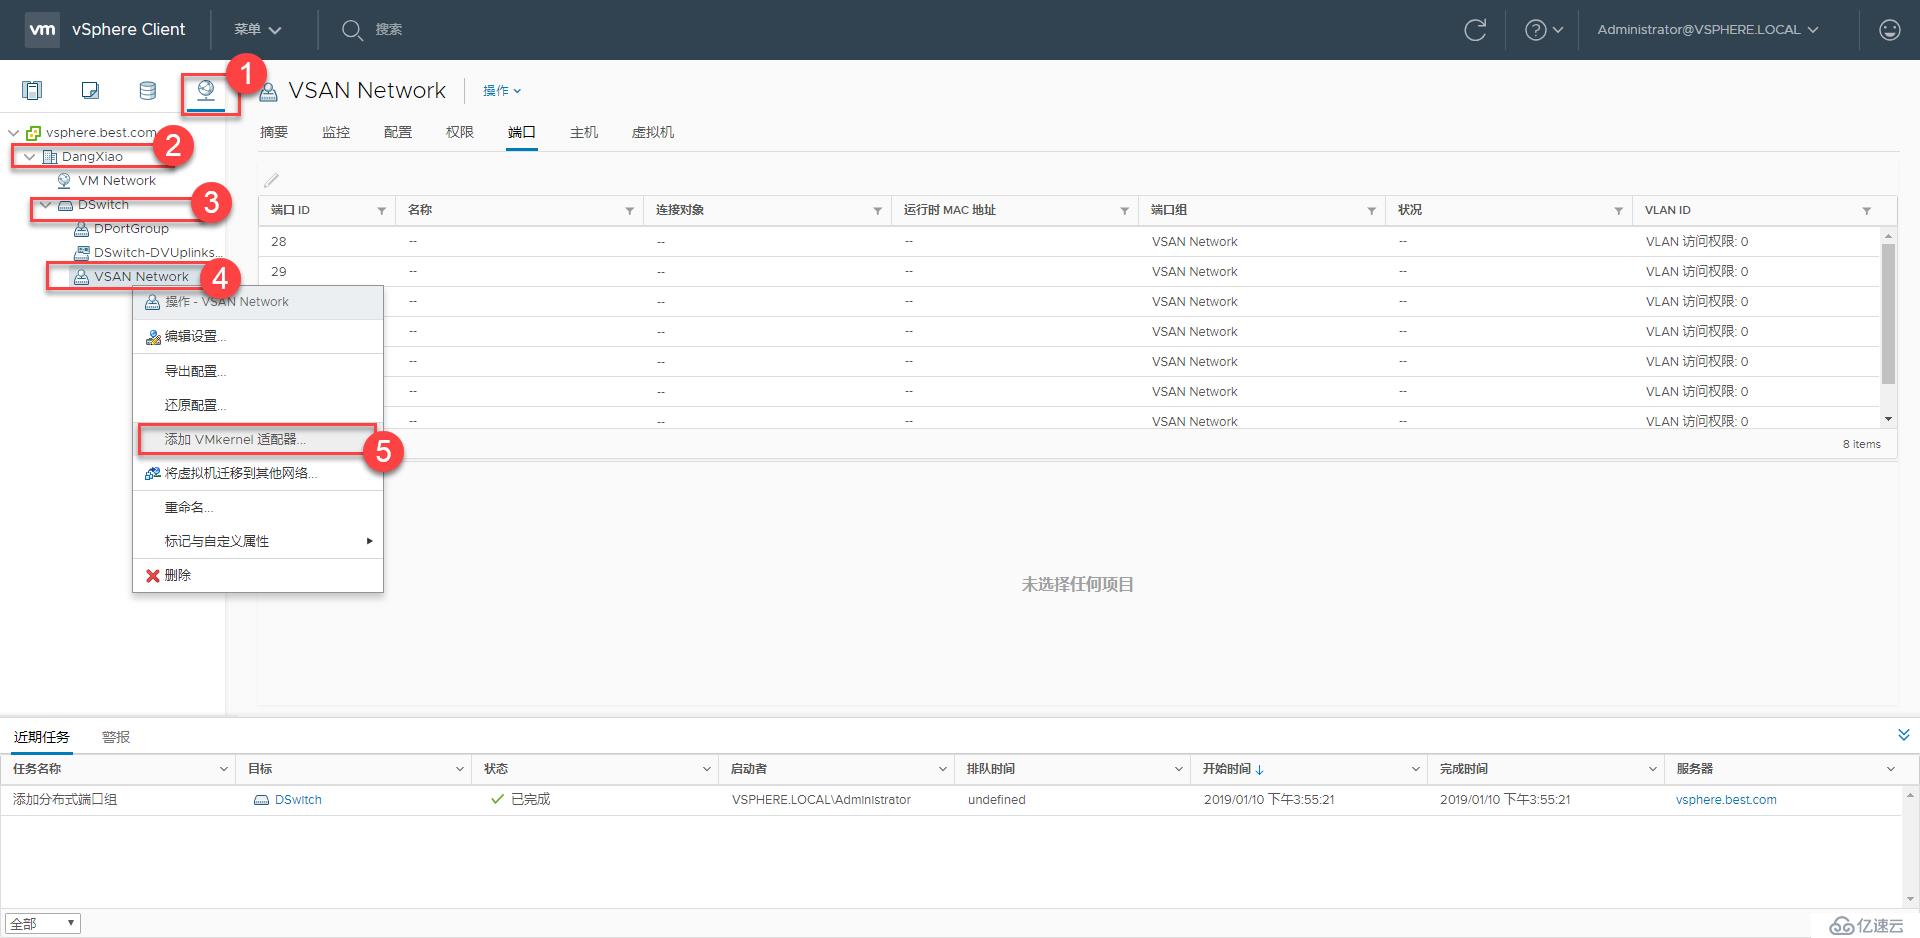Open the 菜单 dropdown
This screenshot has width=1920, height=938.
257,30
